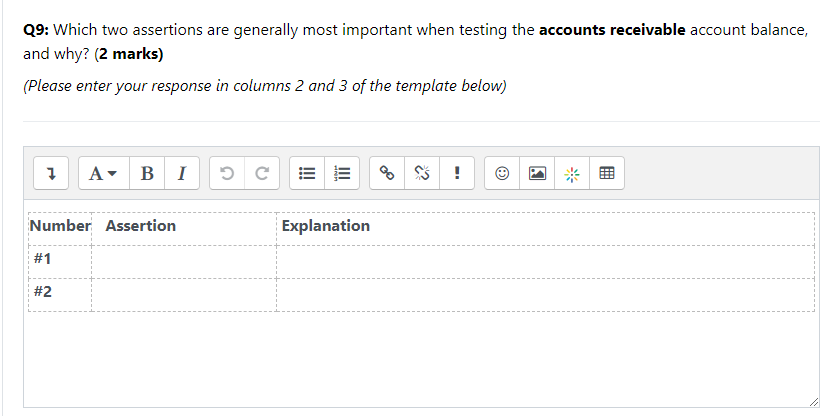Screen dimensions: 830x416
Task: Click the unlink icon
Action: pyautogui.click(x=421, y=174)
